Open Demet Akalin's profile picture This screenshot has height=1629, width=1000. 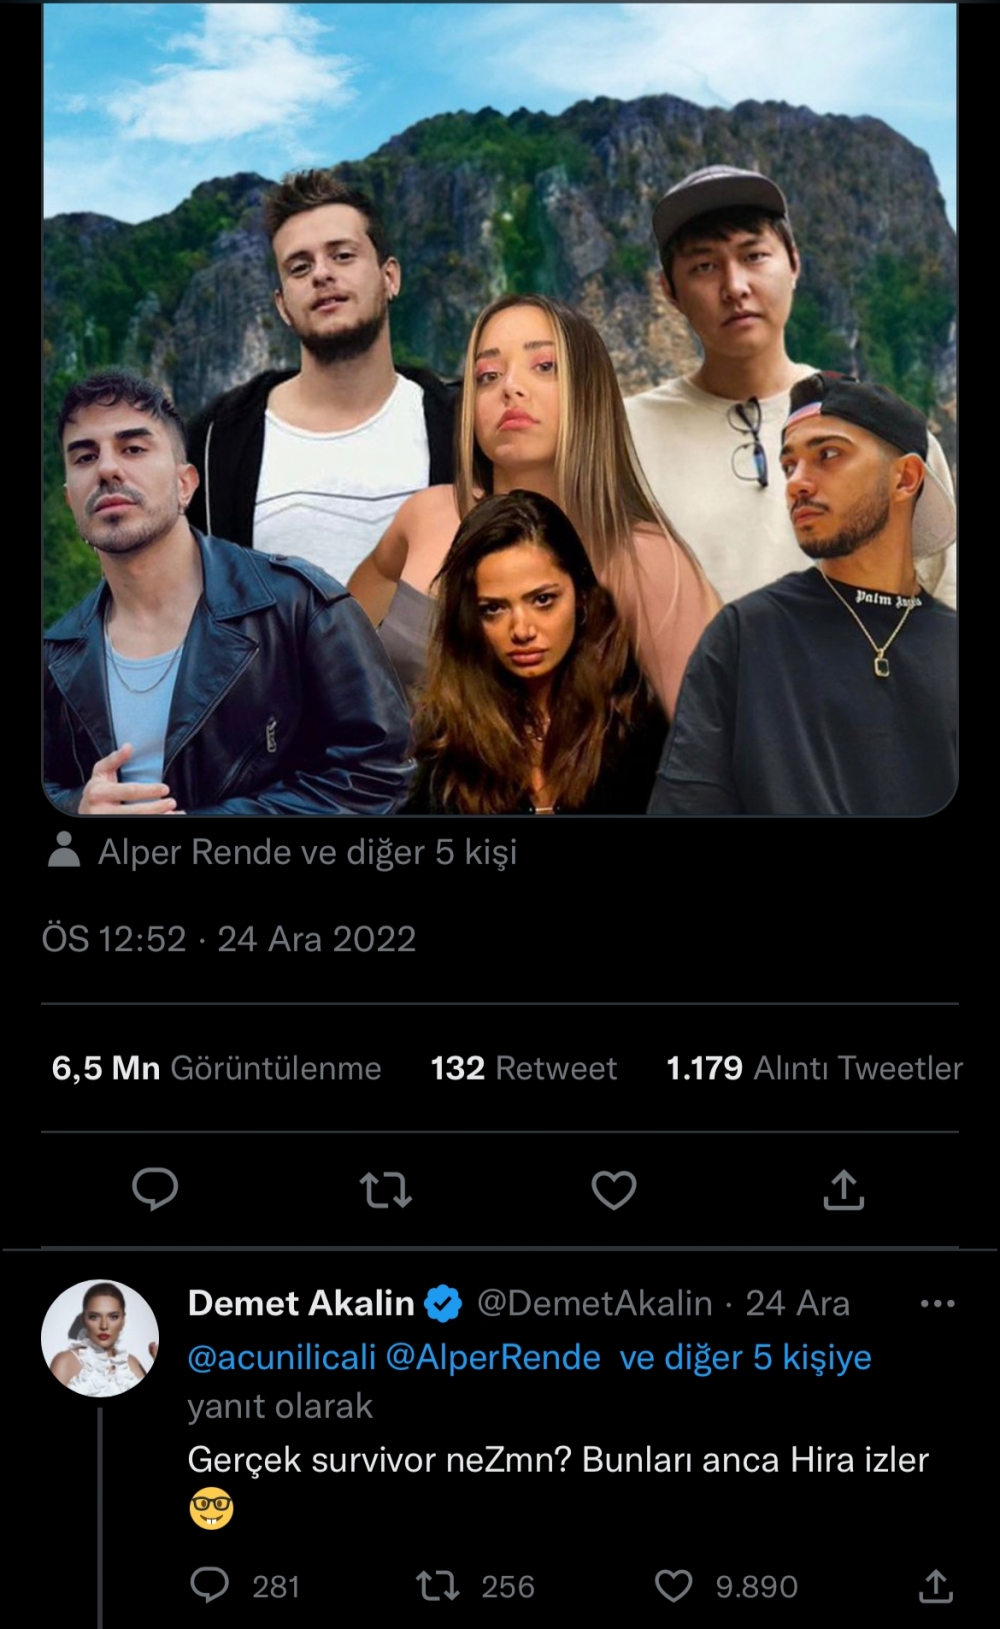pos(100,1338)
